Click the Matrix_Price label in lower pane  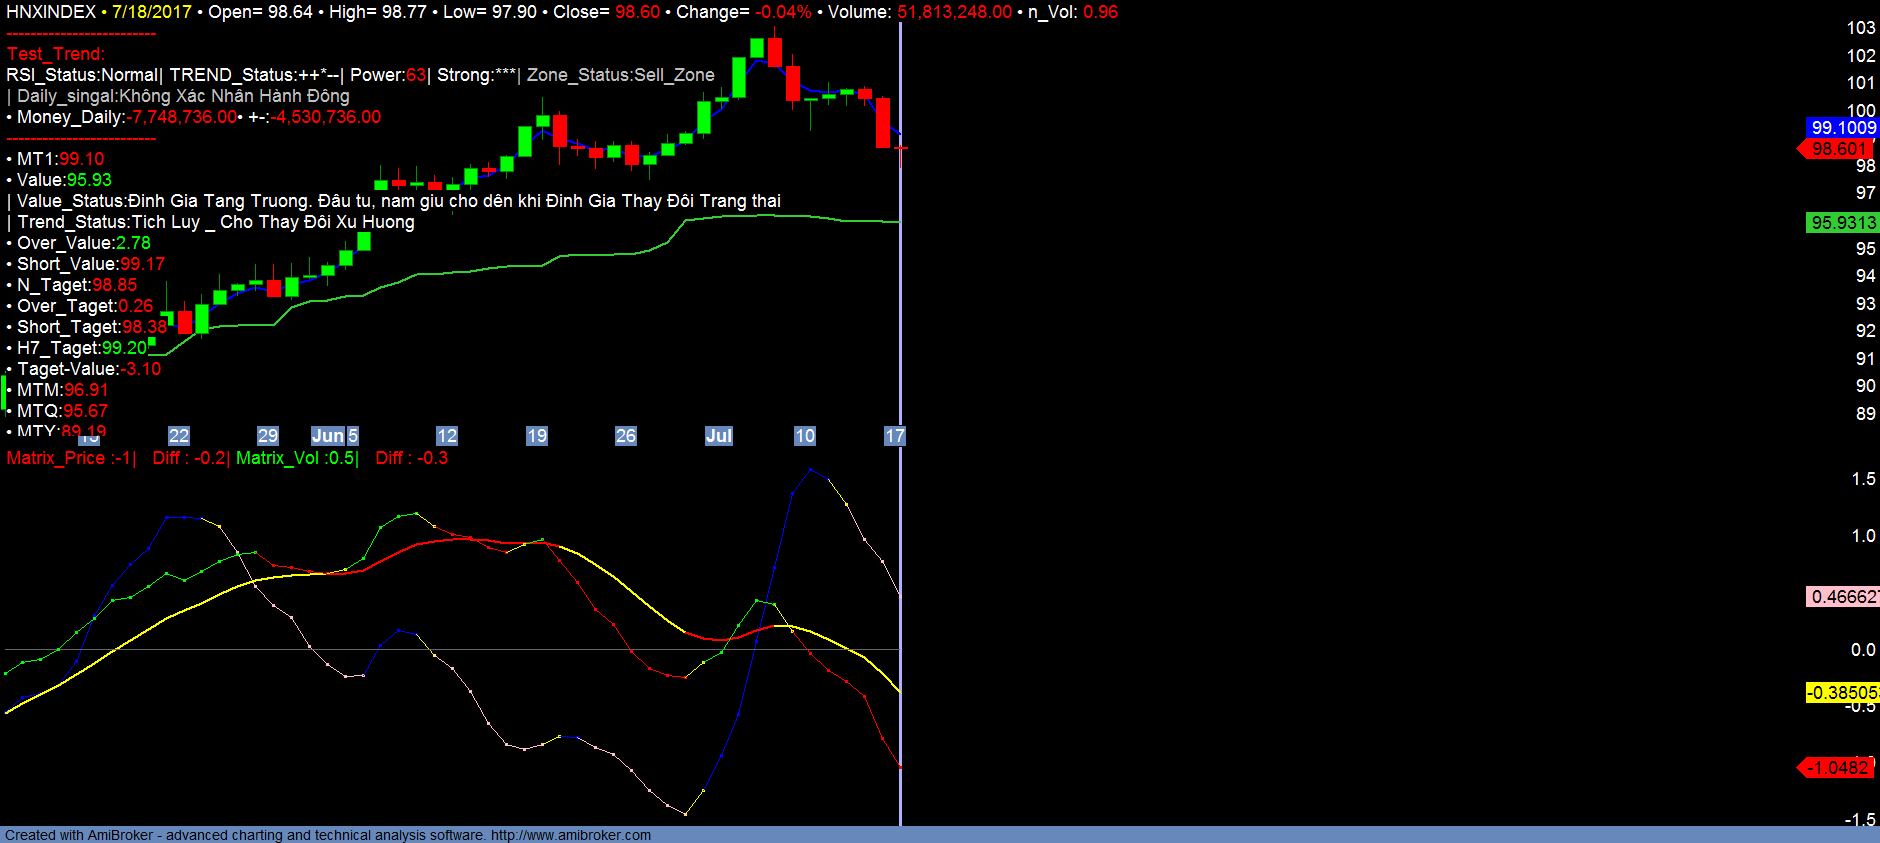[70, 458]
